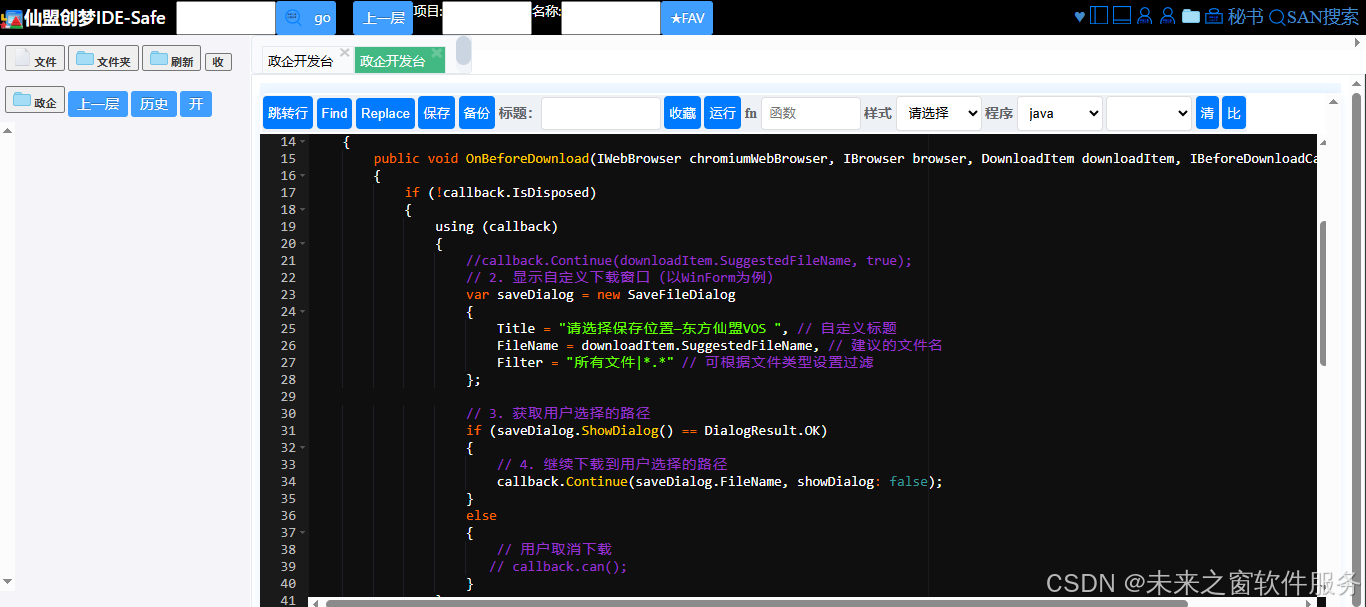
Task: Click callback.Continue on line 34
Action: [x=562, y=482]
